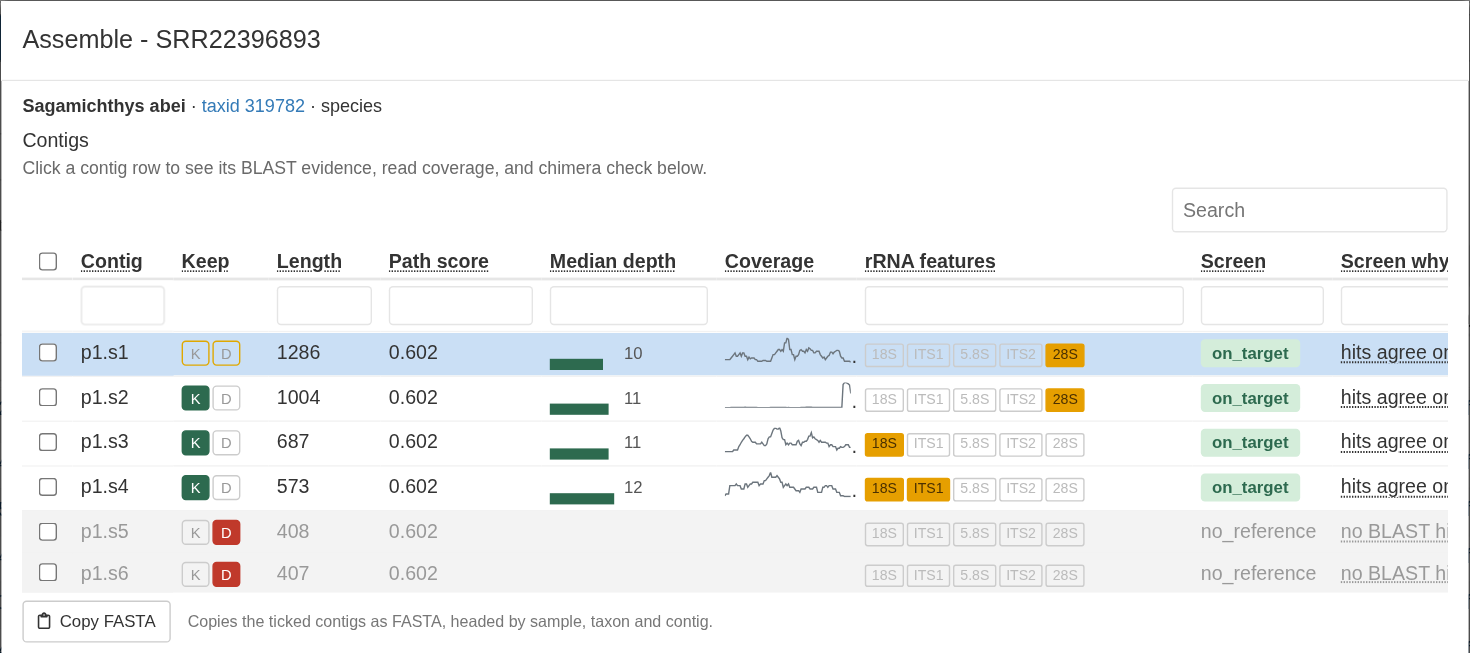Open the taxid 319782 link
Image resolution: width=1470 pixels, height=653 pixels.
(253, 106)
